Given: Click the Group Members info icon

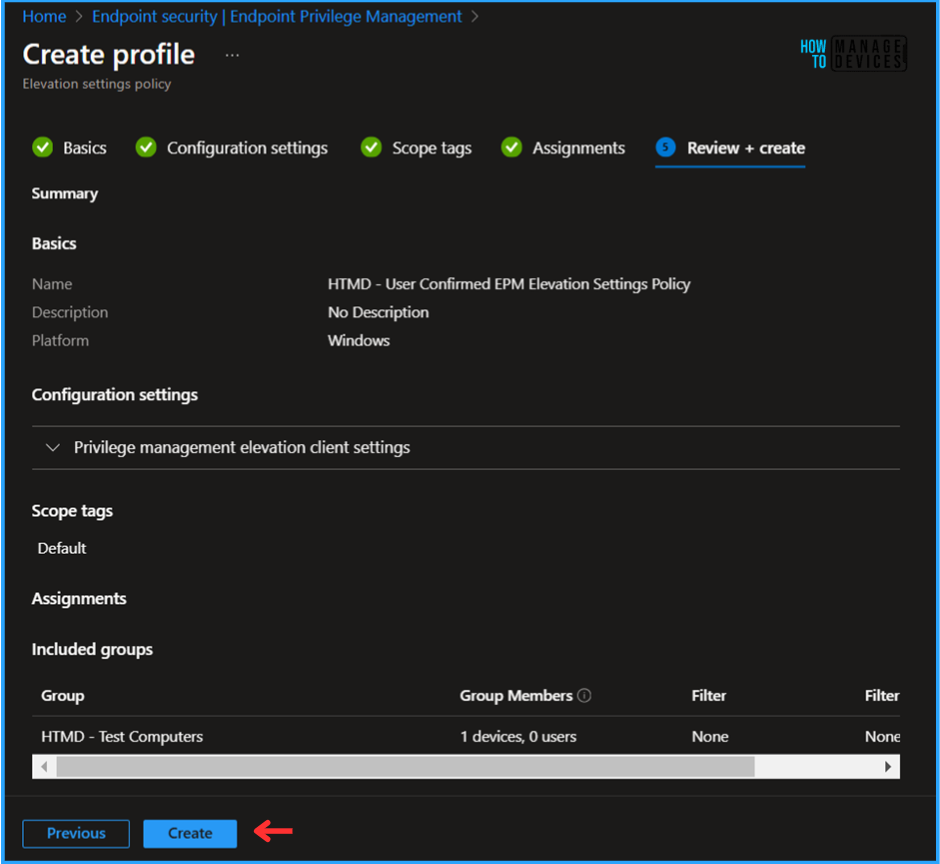Looking at the screenshot, I should coord(584,695).
